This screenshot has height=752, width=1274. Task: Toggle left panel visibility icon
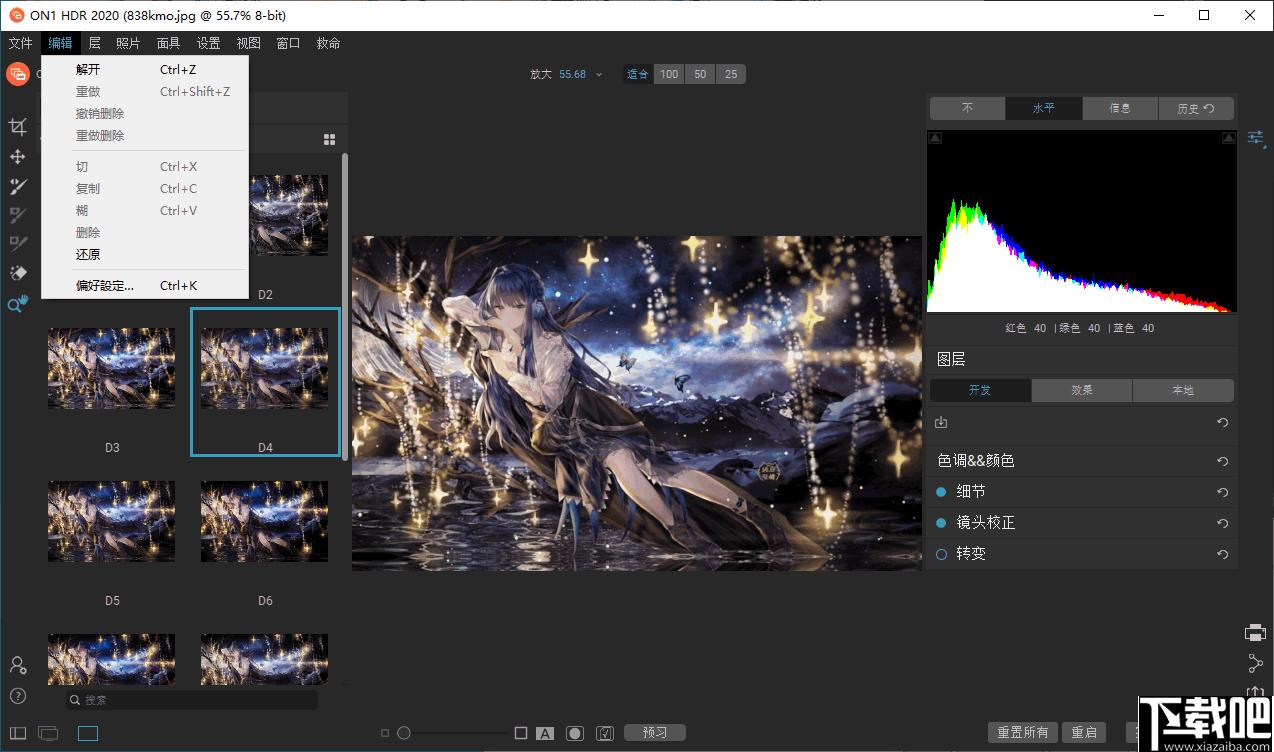(18, 734)
